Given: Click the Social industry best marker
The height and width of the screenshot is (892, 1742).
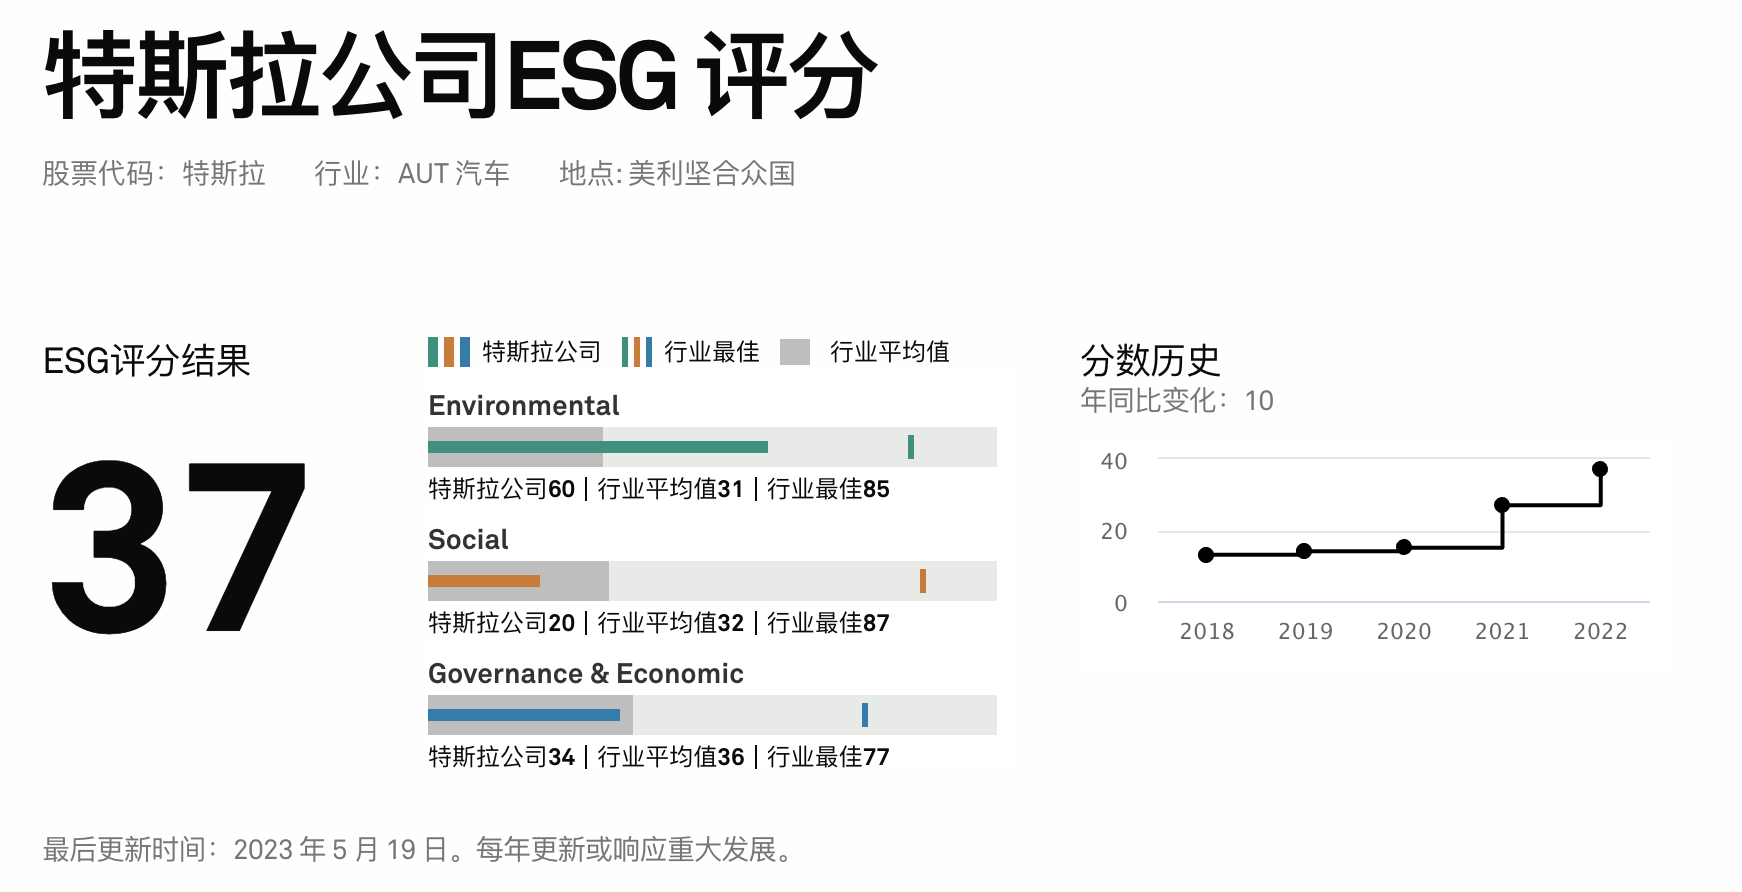Looking at the screenshot, I should [923, 581].
